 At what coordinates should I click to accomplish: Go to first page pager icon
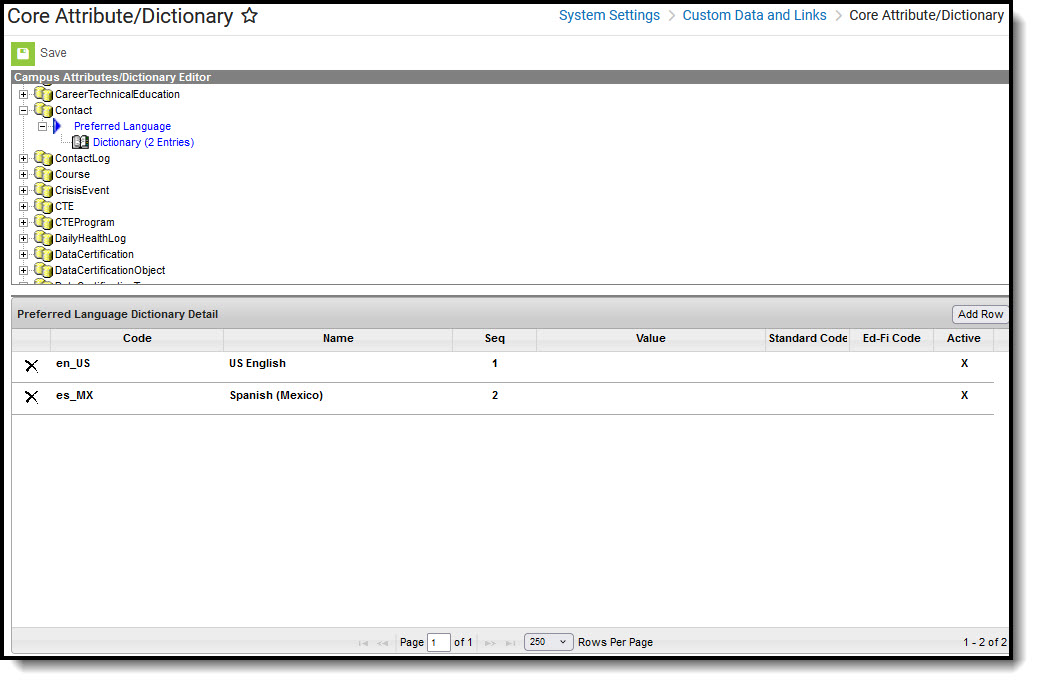click(363, 643)
